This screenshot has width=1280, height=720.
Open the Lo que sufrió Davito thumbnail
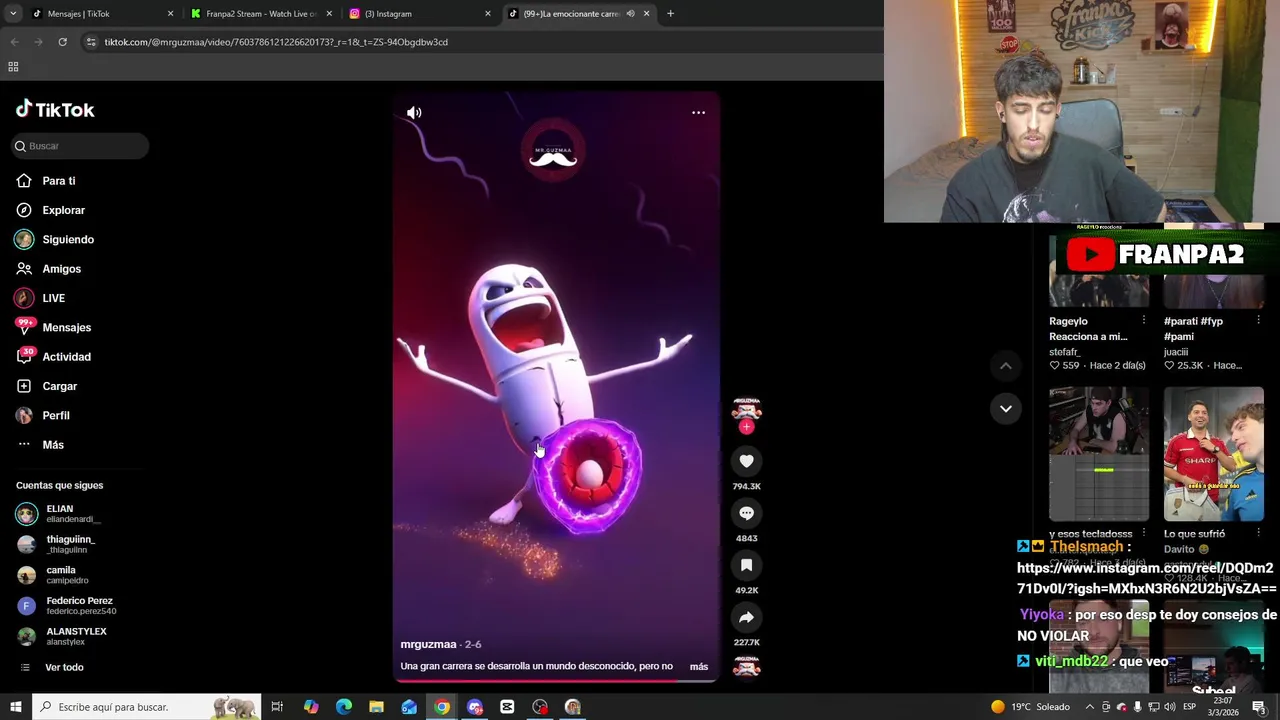click(x=1214, y=454)
